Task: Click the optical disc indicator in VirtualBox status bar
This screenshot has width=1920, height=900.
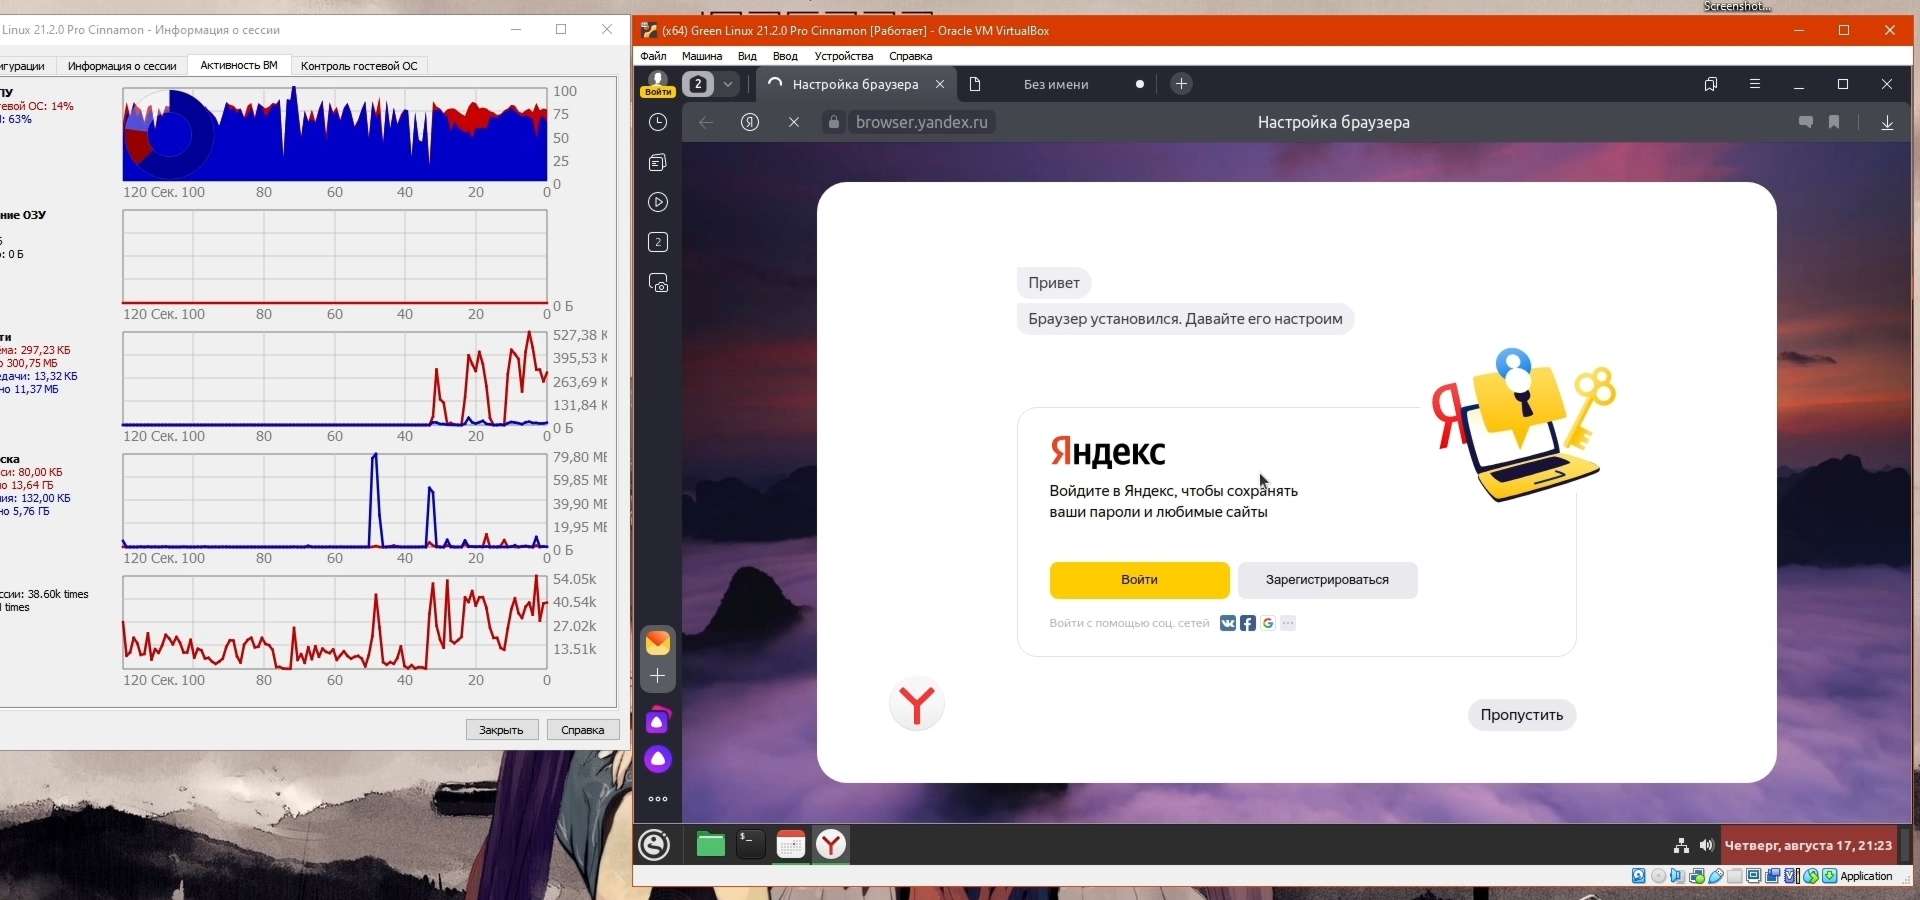Action: [x=1658, y=876]
